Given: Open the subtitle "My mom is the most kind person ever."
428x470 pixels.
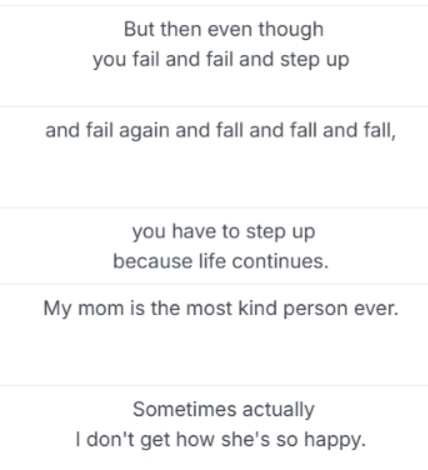Looking at the screenshot, I should click(221, 309).
